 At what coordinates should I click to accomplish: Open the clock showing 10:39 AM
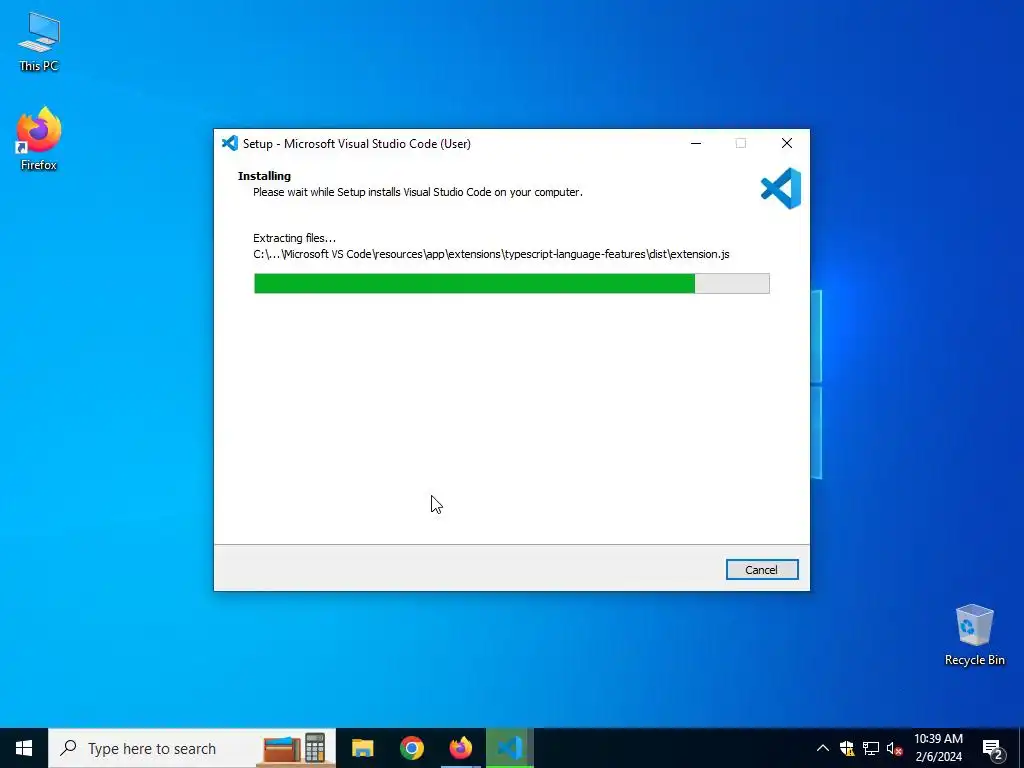(938, 748)
